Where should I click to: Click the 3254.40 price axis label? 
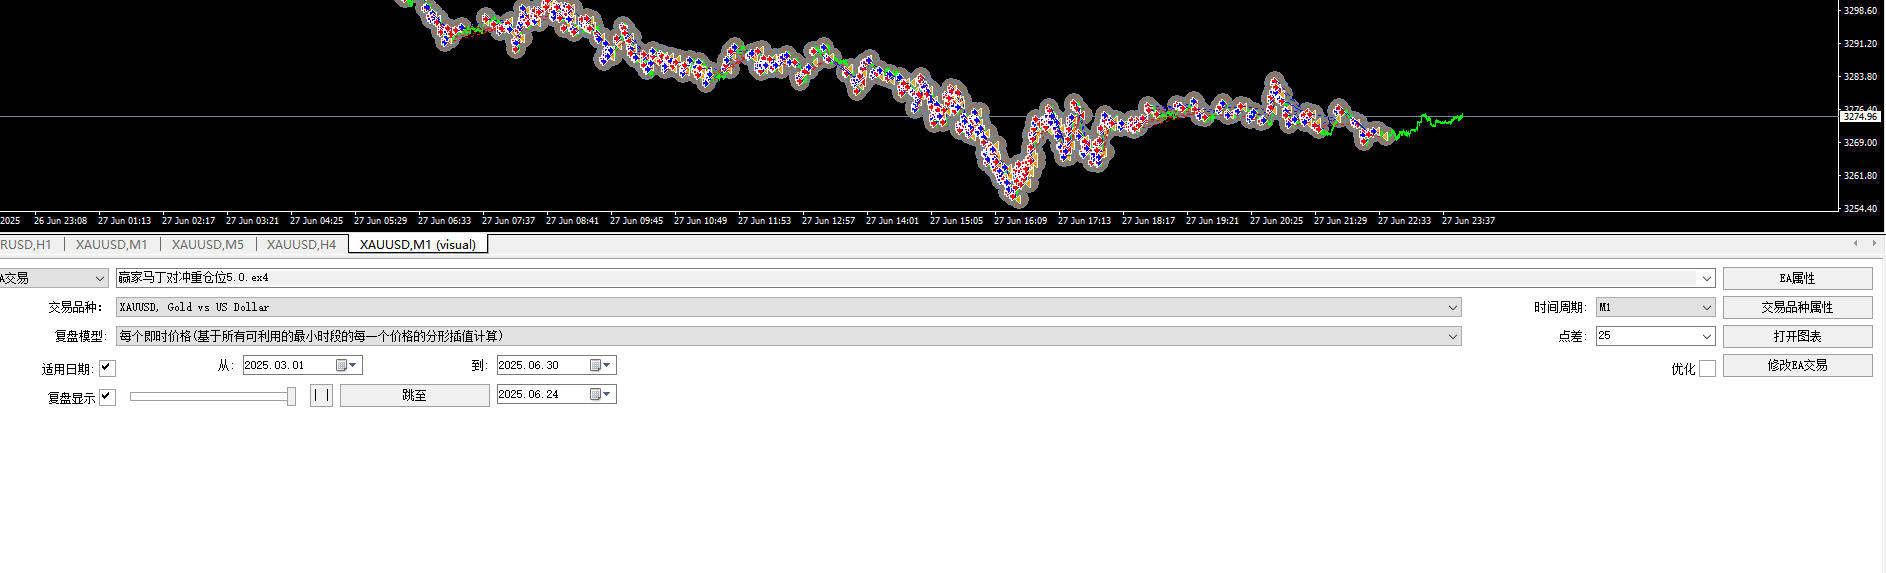pos(1860,208)
